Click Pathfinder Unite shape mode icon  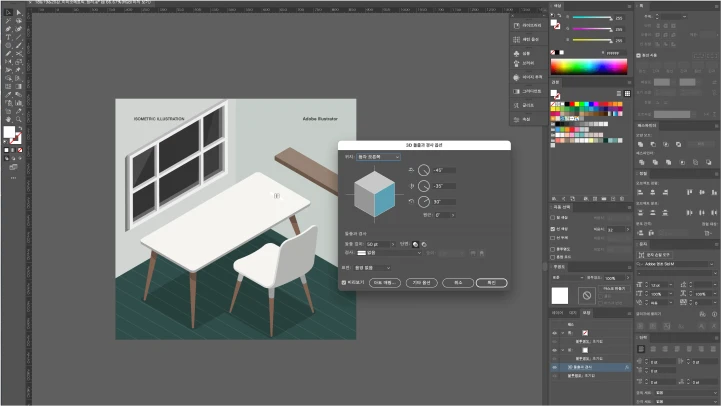[641, 144]
